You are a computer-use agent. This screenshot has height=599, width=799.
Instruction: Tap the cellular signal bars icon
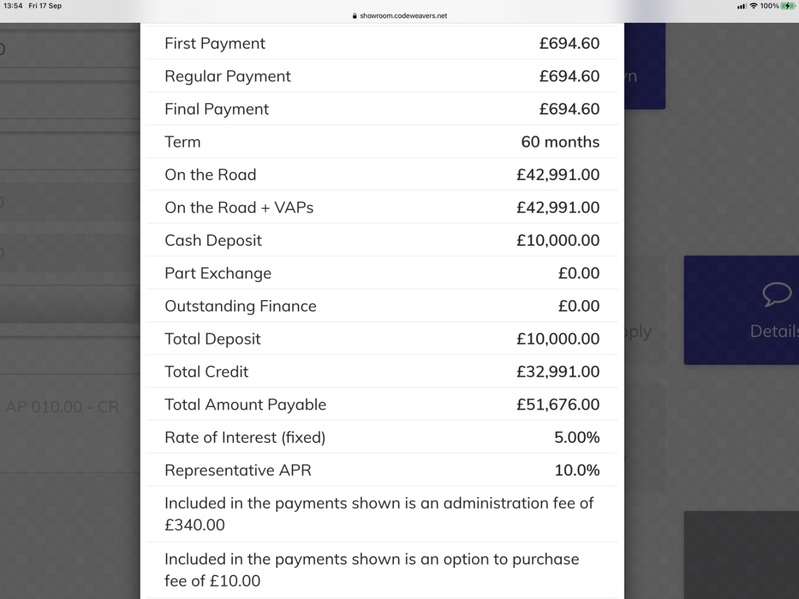point(742,6)
